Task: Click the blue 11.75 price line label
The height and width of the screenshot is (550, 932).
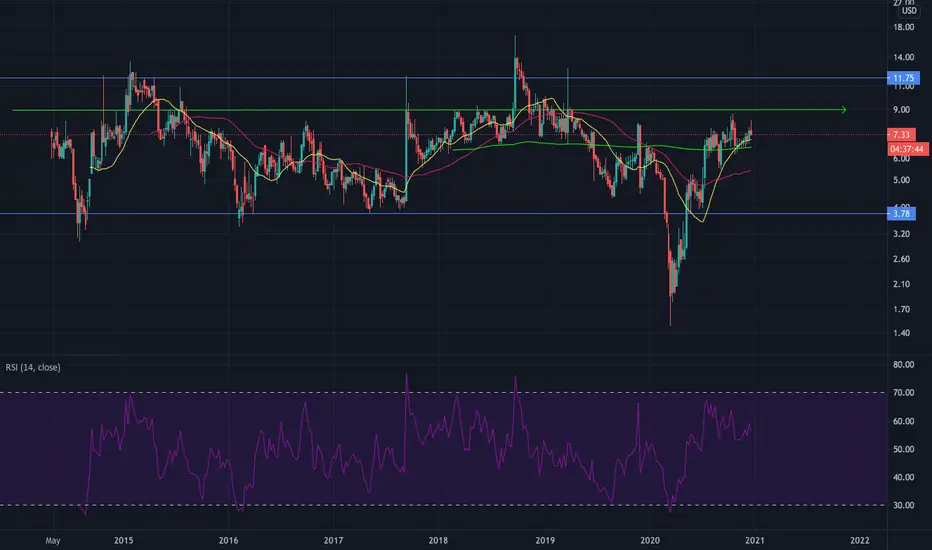Action: click(903, 78)
